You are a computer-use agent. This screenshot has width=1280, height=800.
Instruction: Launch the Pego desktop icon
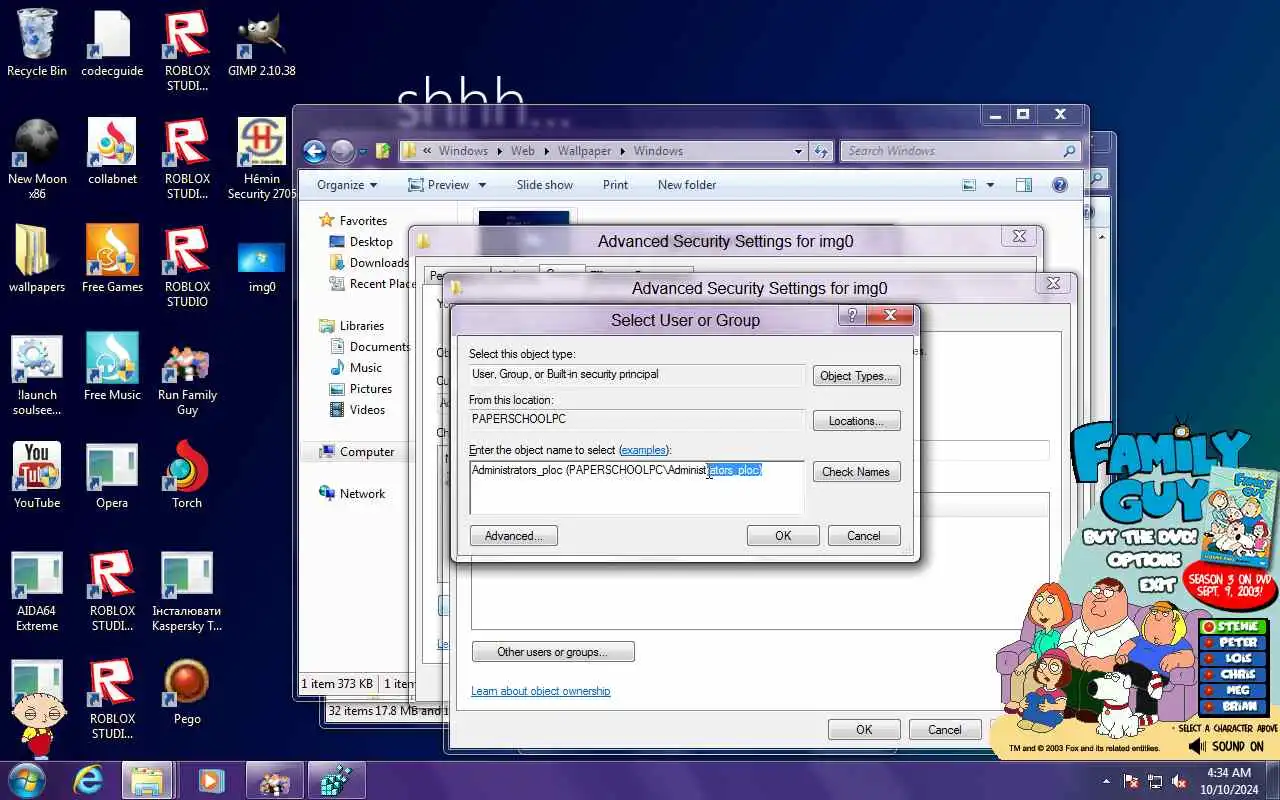(x=187, y=692)
